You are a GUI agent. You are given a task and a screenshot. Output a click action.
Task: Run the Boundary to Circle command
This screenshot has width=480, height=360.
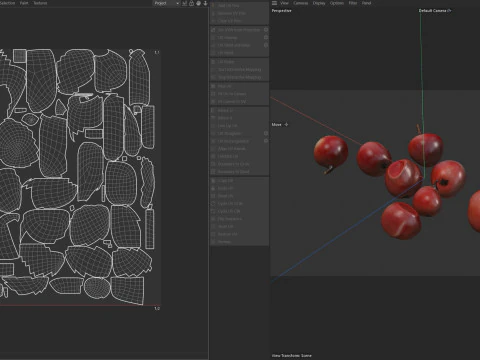pyautogui.click(x=233, y=164)
